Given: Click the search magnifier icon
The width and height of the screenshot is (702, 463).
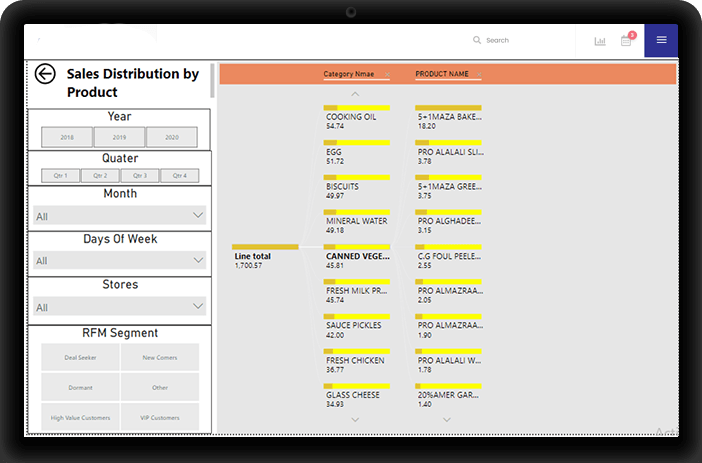Looking at the screenshot, I should click(477, 40).
